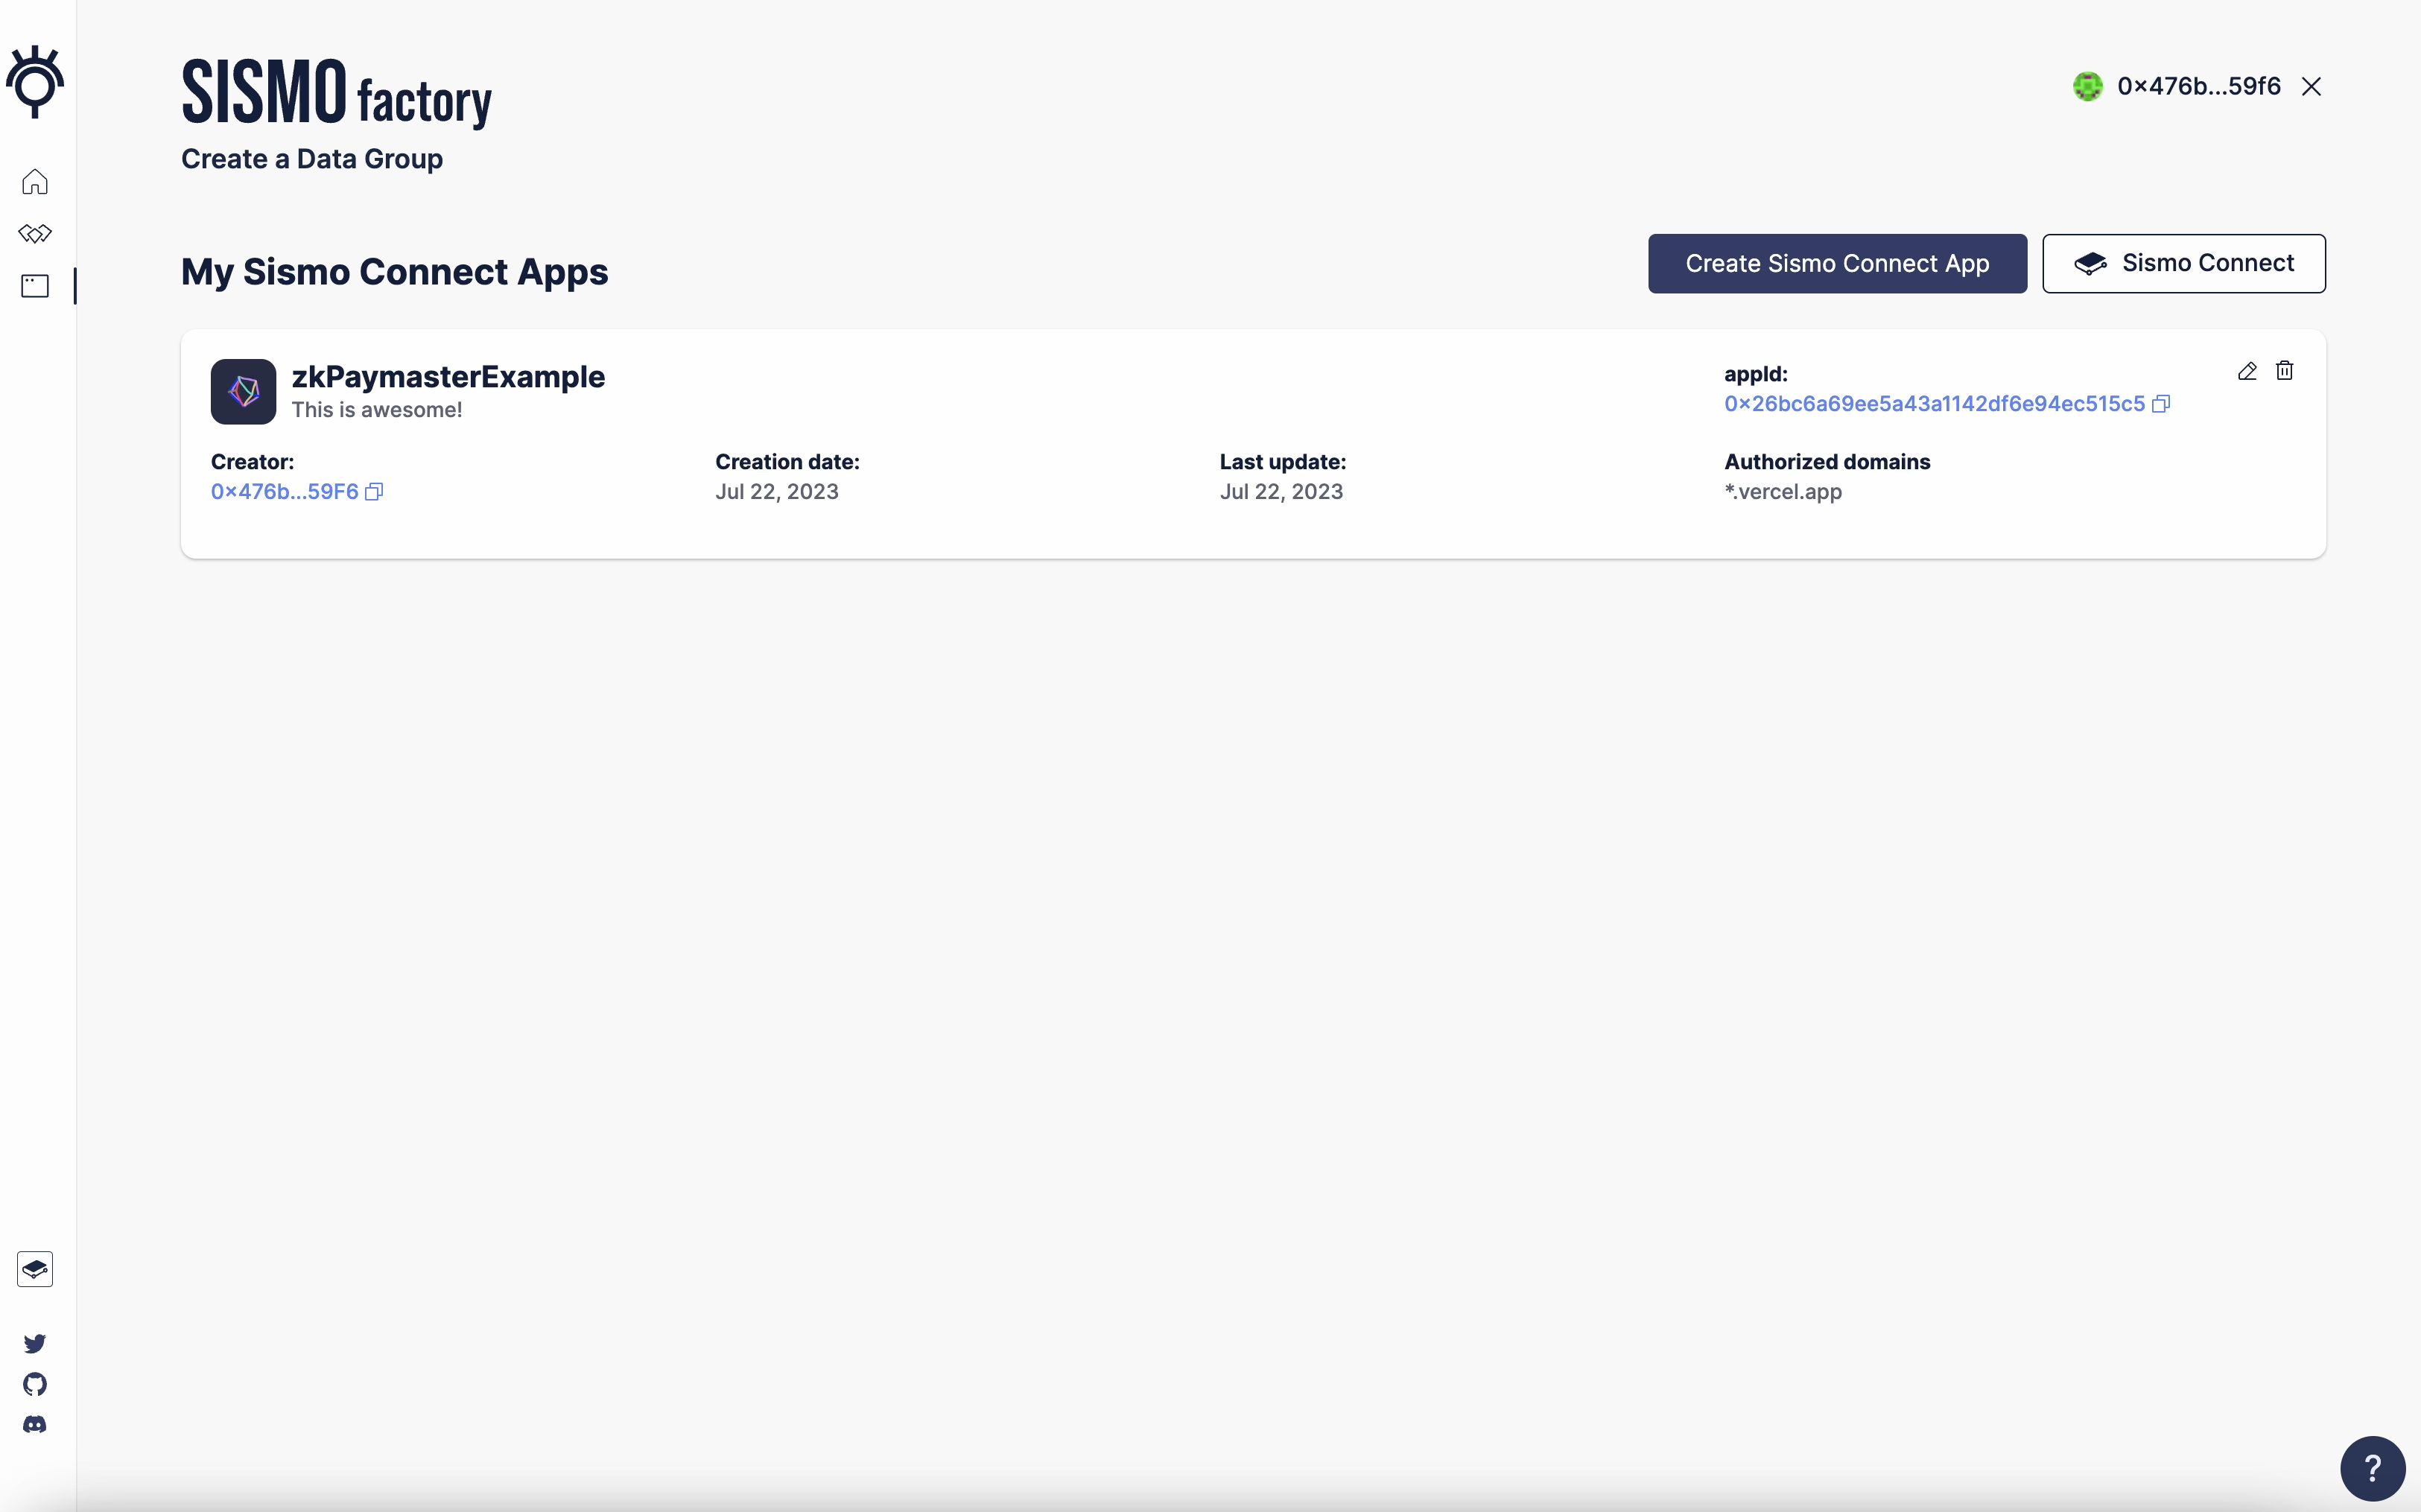The height and width of the screenshot is (1512, 2421).
Task: Edit the zkPaymasterExample app with pencil icon
Action: pyautogui.click(x=2247, y=371)
